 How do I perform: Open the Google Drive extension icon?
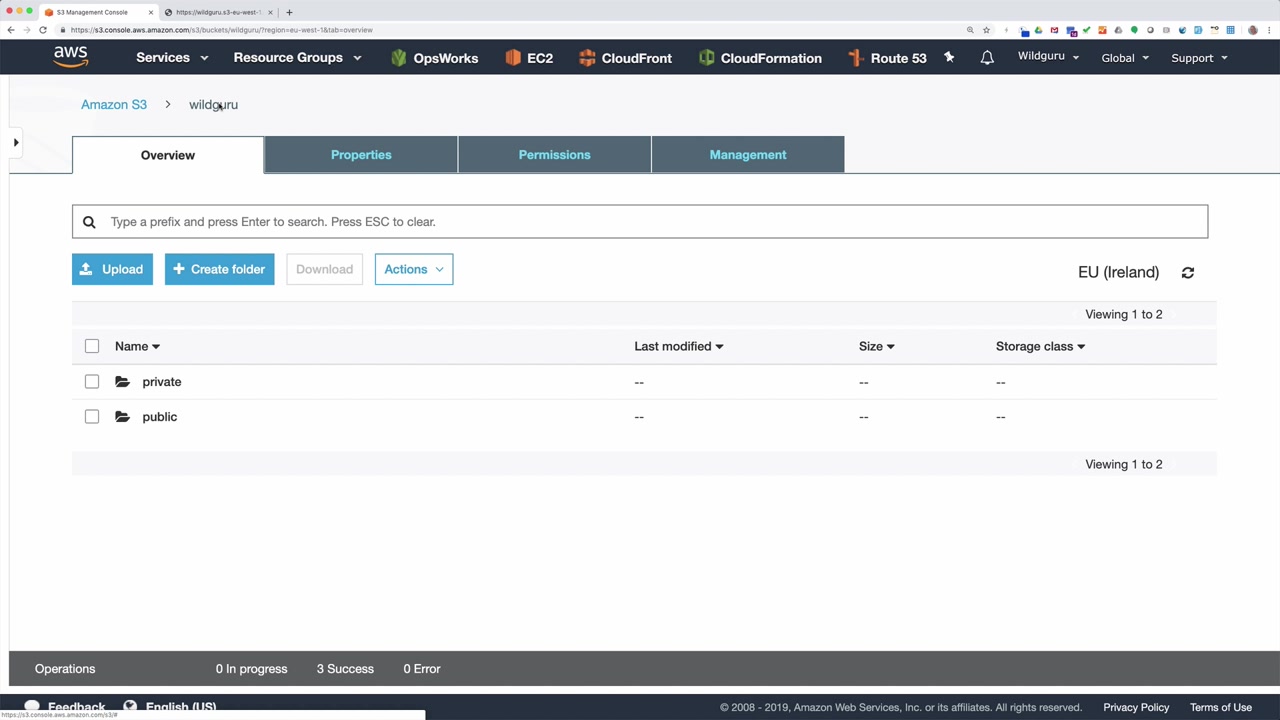tap(1038, 30)
